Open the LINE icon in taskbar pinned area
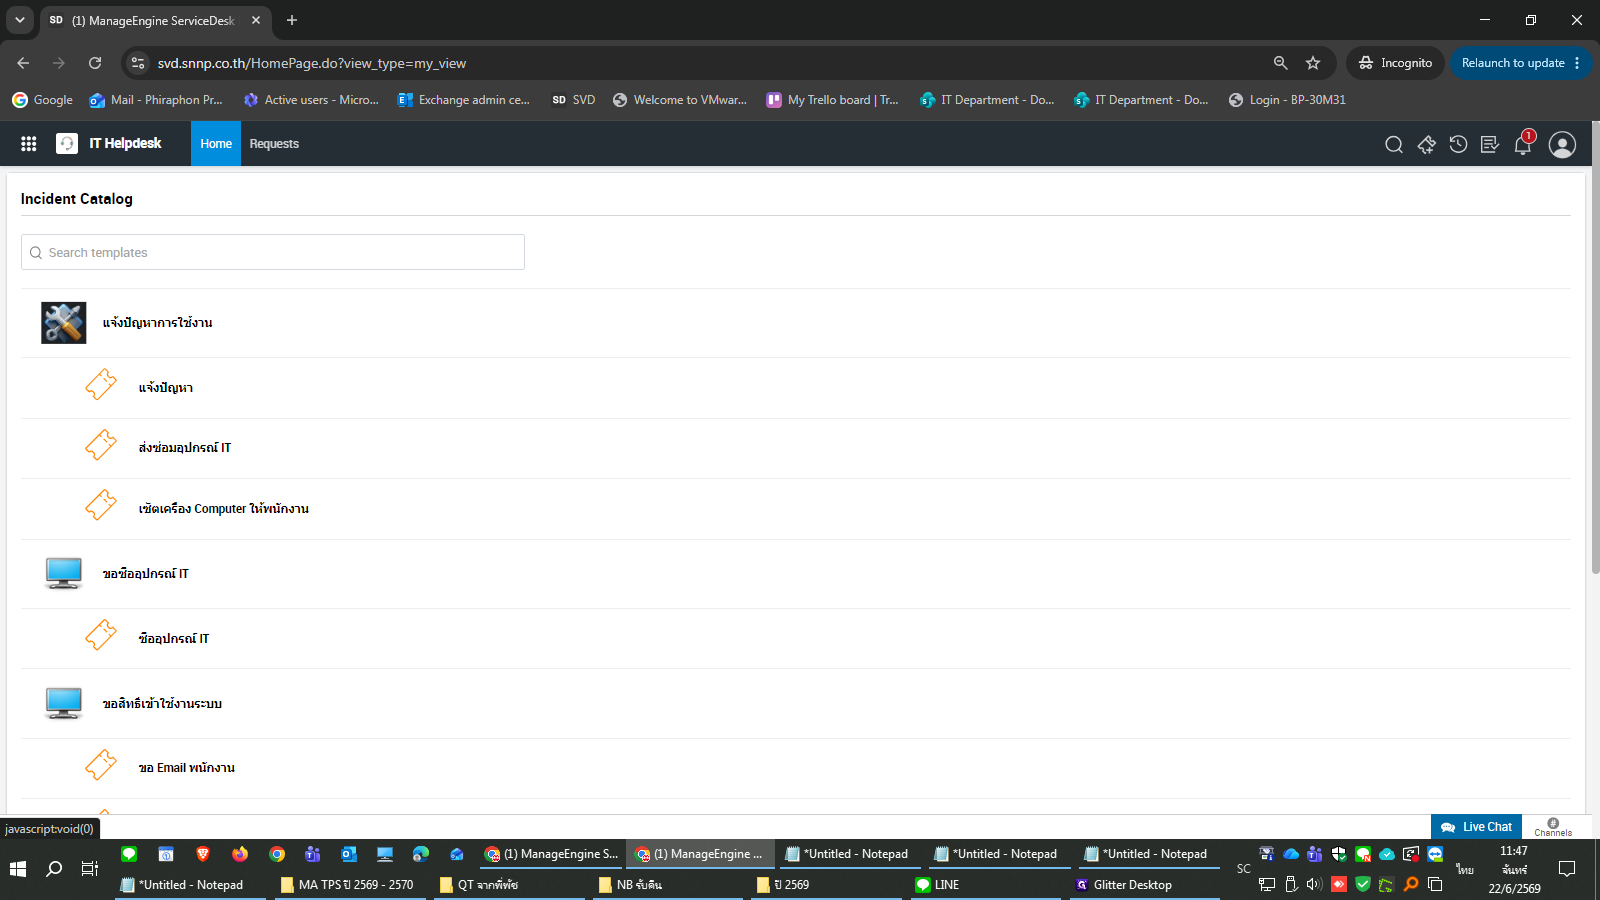This screenshot has width=1600, height=900. (x=129, y=854)
